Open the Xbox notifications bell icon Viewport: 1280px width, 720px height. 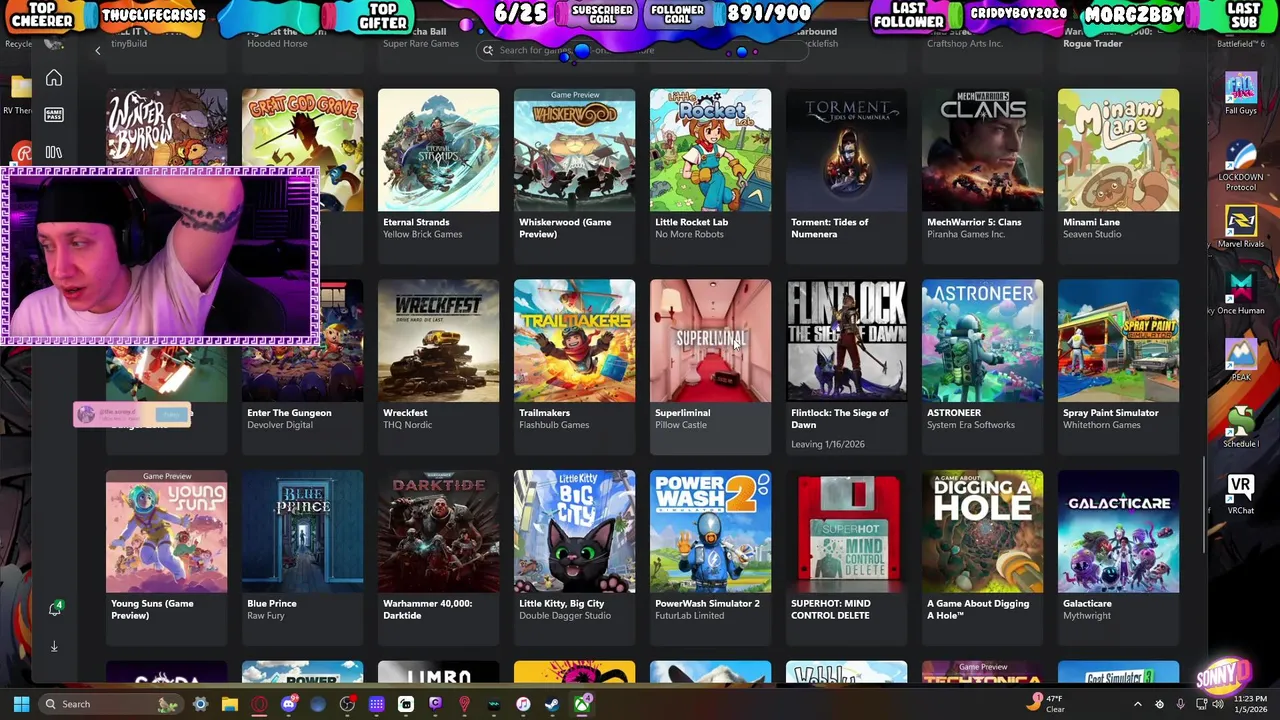tap(55, 608)
